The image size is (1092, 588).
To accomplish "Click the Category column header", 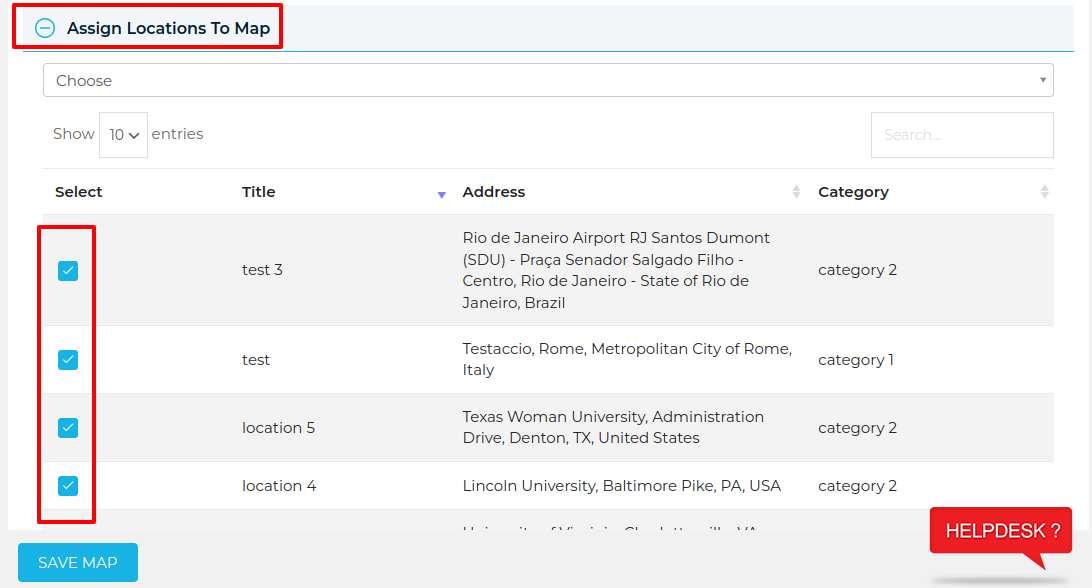I will pyautogui.click(x=854, y=191).
